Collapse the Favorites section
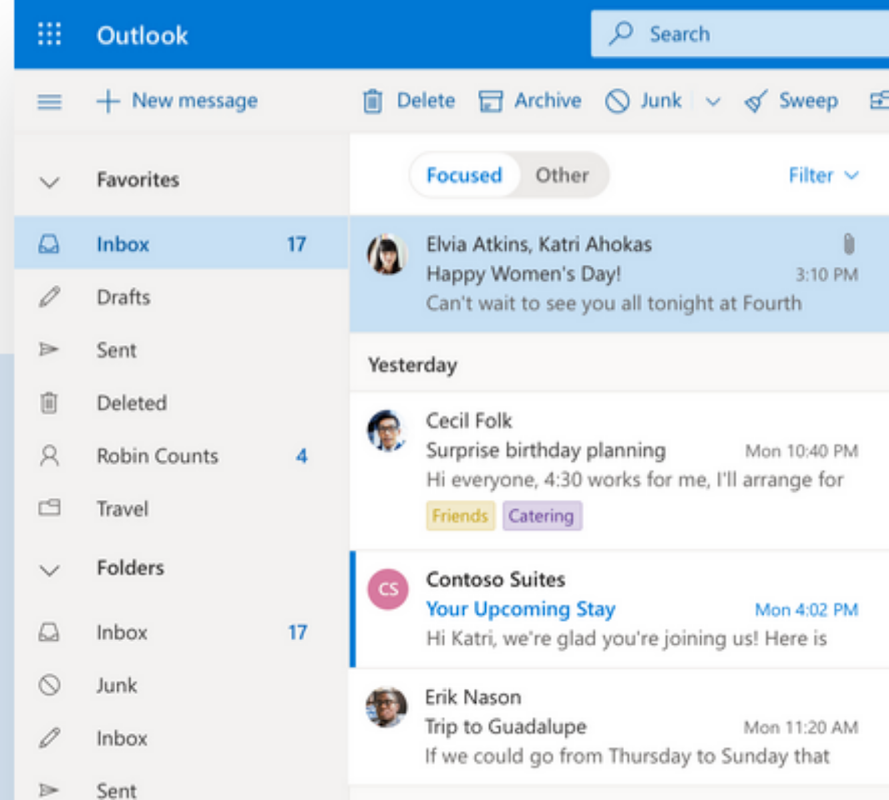The height and width of the screenshot is (800, 889). [x=49, y=182]
